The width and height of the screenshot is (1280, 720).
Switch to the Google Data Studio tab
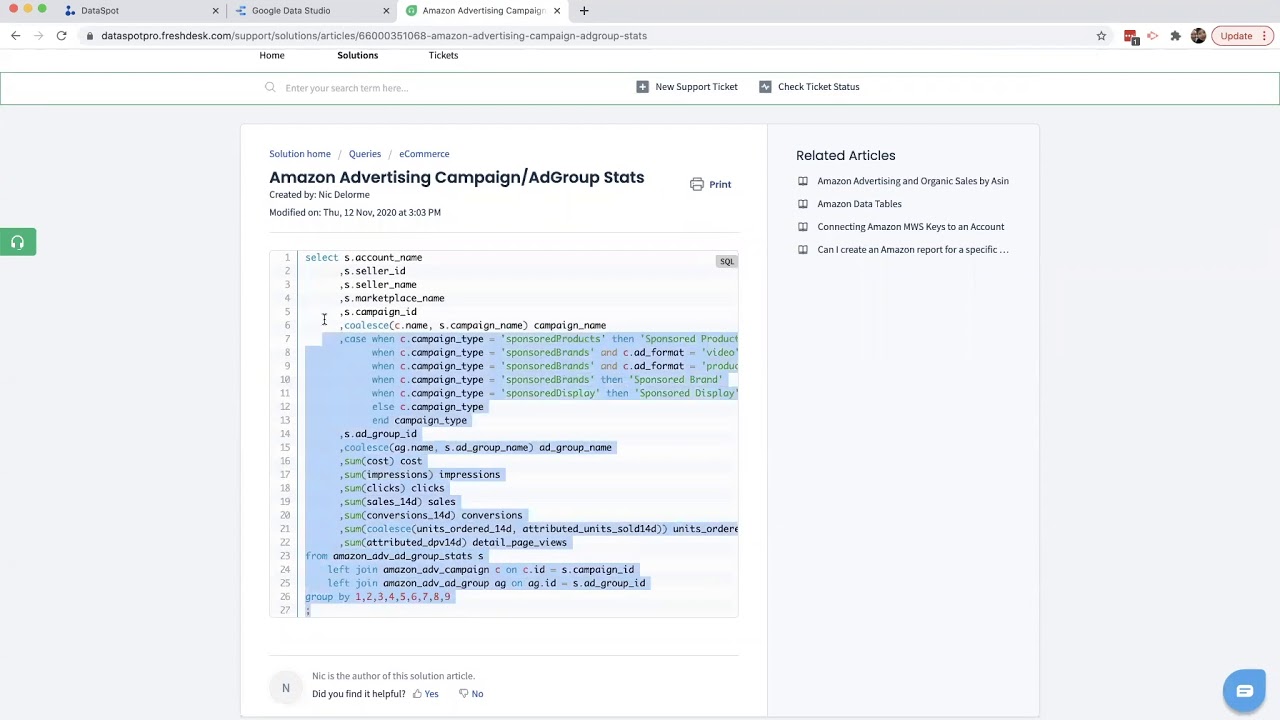coord(311,11)
